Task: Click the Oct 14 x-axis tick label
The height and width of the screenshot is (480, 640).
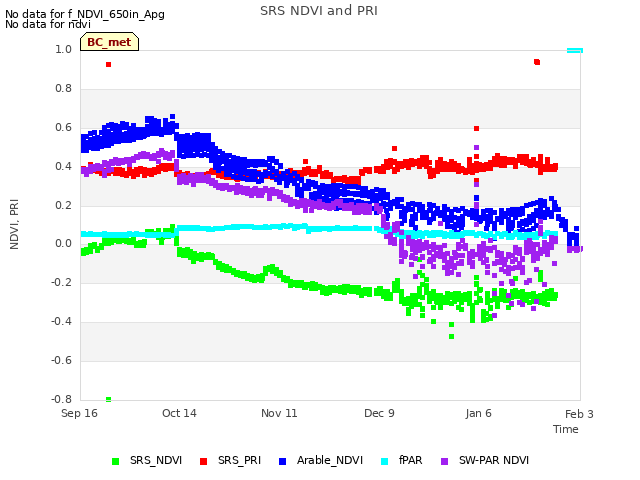Action: coord(179,413)
